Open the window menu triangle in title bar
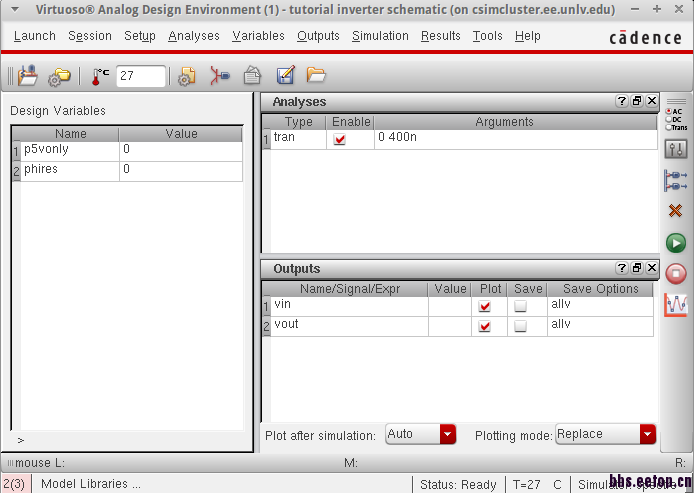This screenshot has height=493, width=694. (15, 9)
